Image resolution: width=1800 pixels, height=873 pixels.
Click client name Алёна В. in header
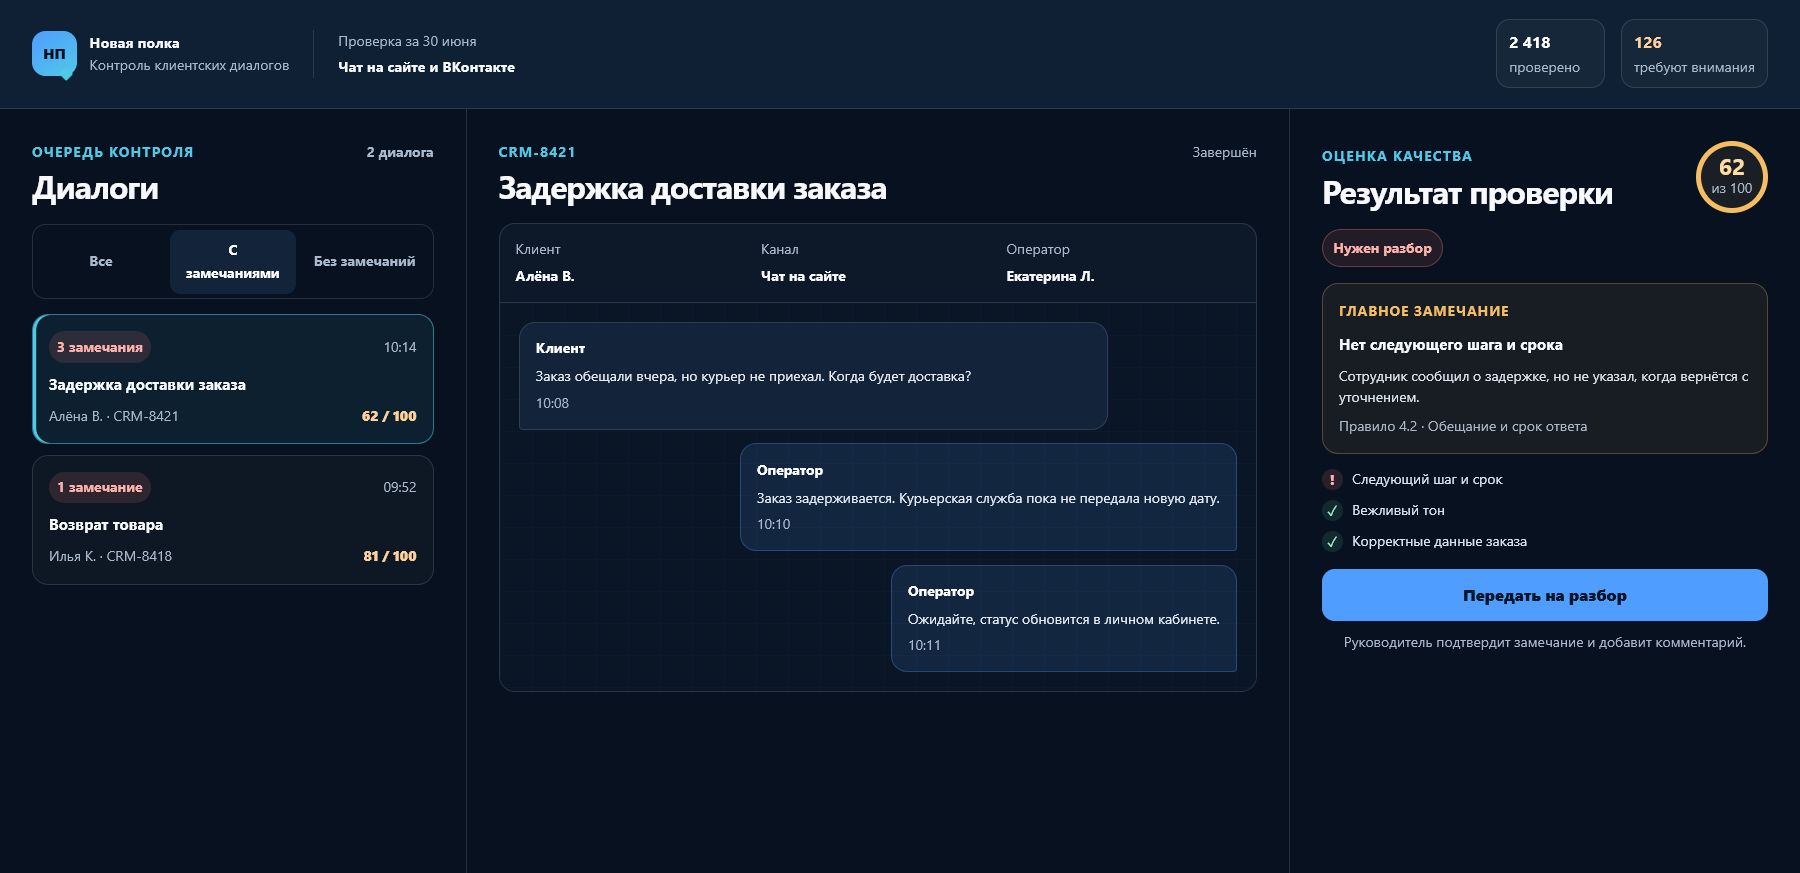click(x=545, y=276)
